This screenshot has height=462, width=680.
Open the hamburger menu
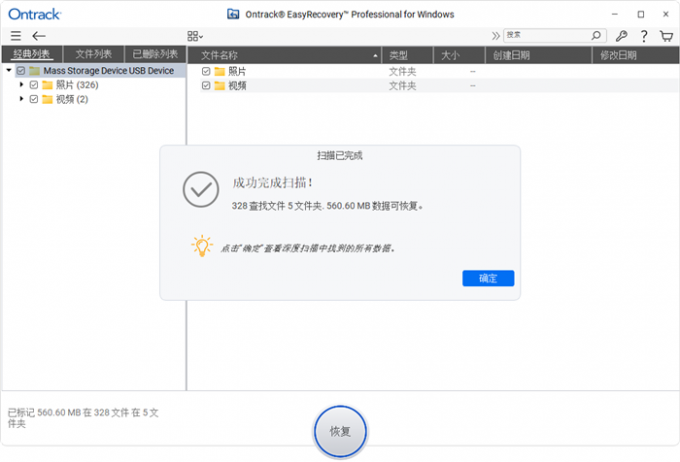coord(16,36)
